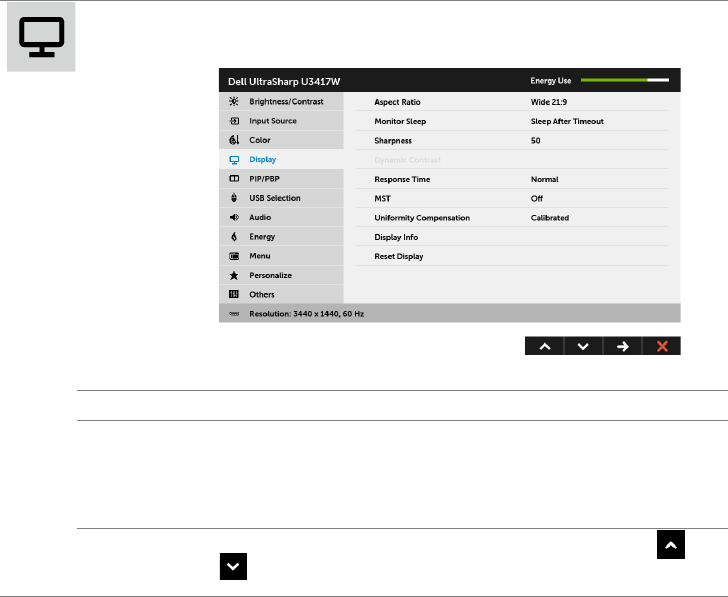Click the PIP/PBP icon
This screenshot has width=728, height=597.
(x=234, y=179)
